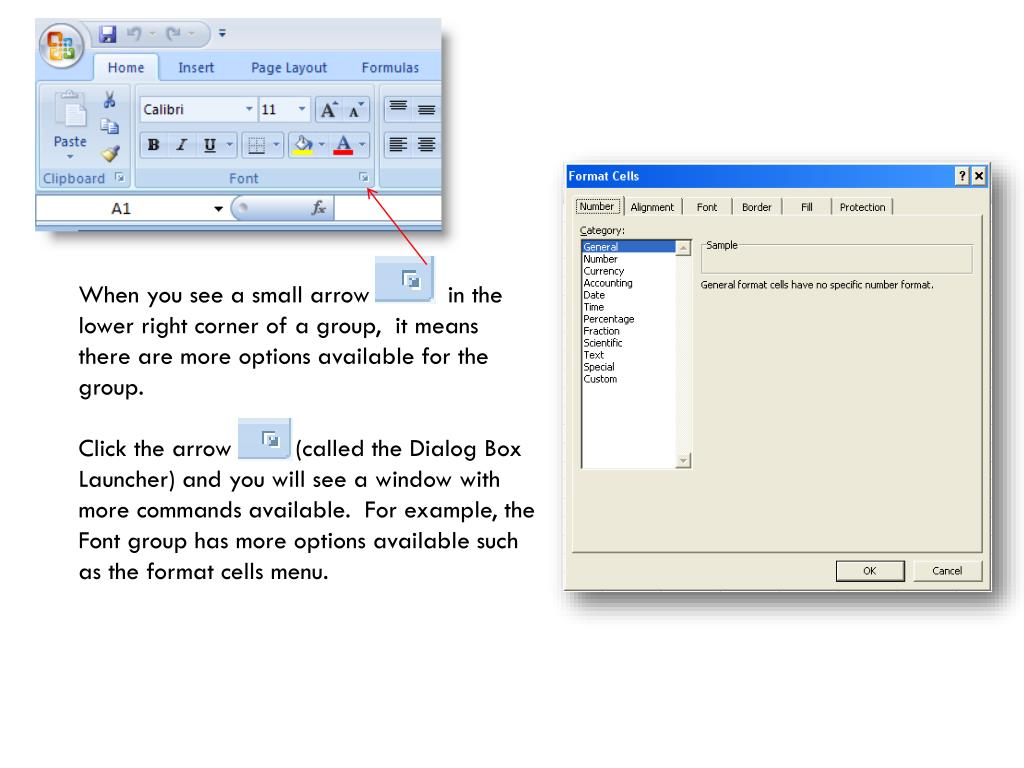Open the Alignment tab in Format Cells
Image resolution: width=1024 pixels, height=768 pixels.
(652, 207)
